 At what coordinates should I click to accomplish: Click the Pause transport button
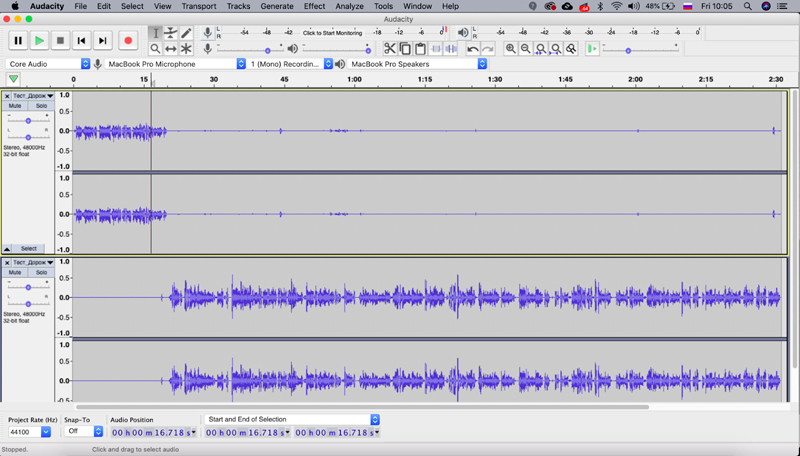point(18,41)
